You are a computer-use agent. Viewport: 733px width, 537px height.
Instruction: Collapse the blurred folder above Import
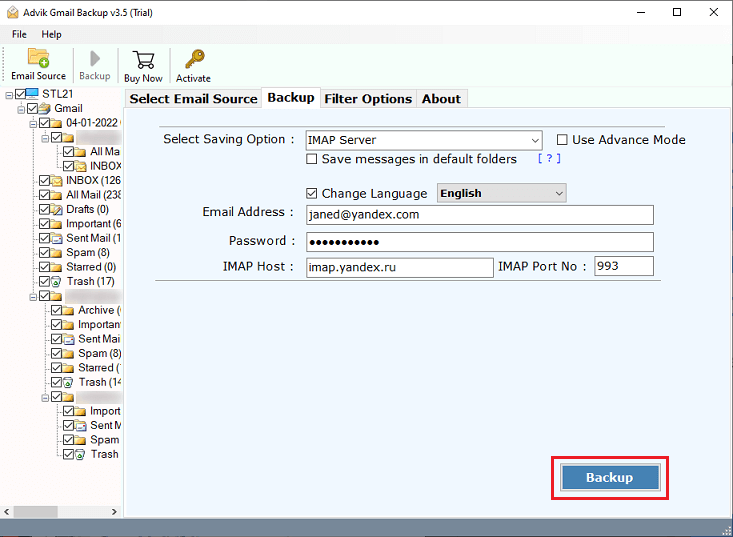click(x=45, y=398)
